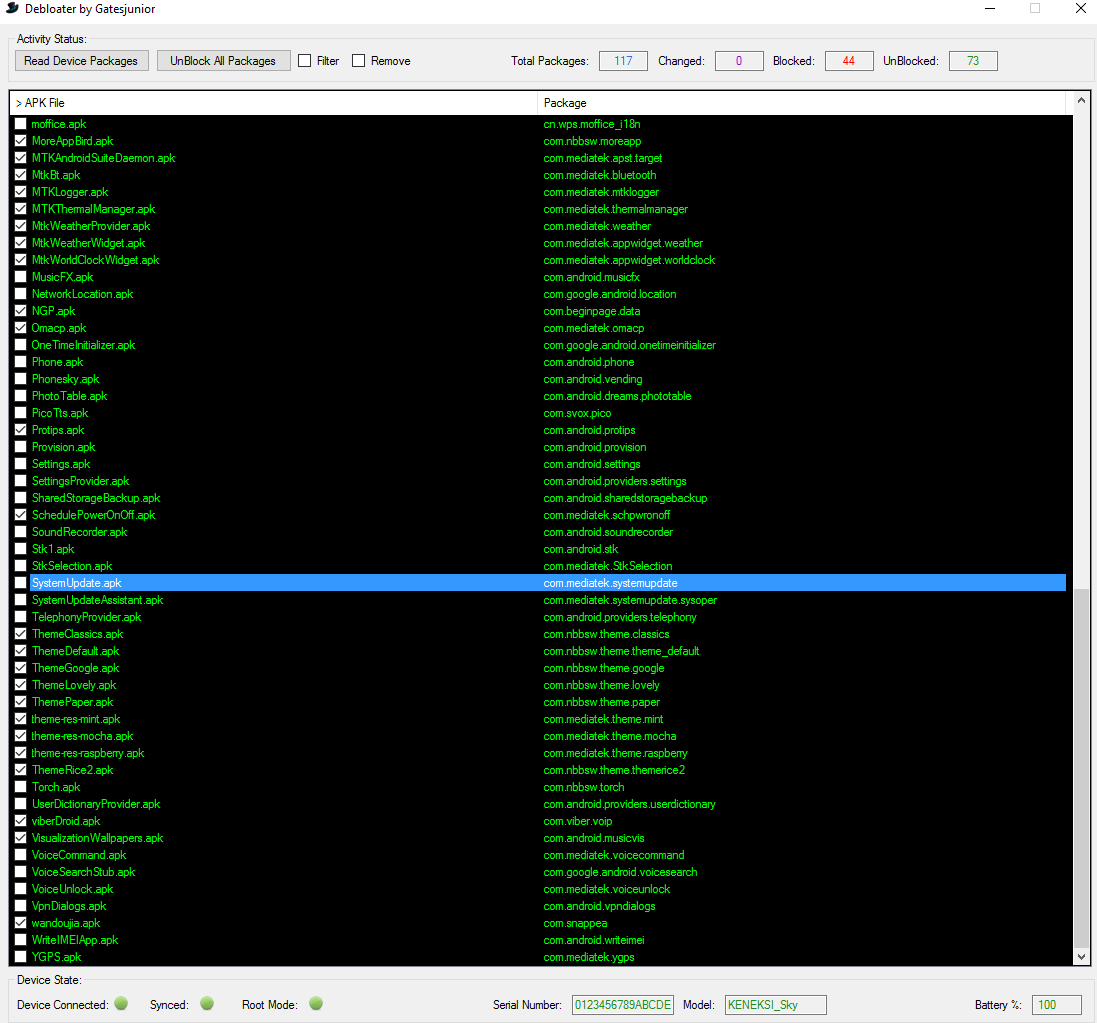This screenshot has width=1097, height=1023.
Task: Enable the Remove checkbox
Action: [x=358, y=61]
